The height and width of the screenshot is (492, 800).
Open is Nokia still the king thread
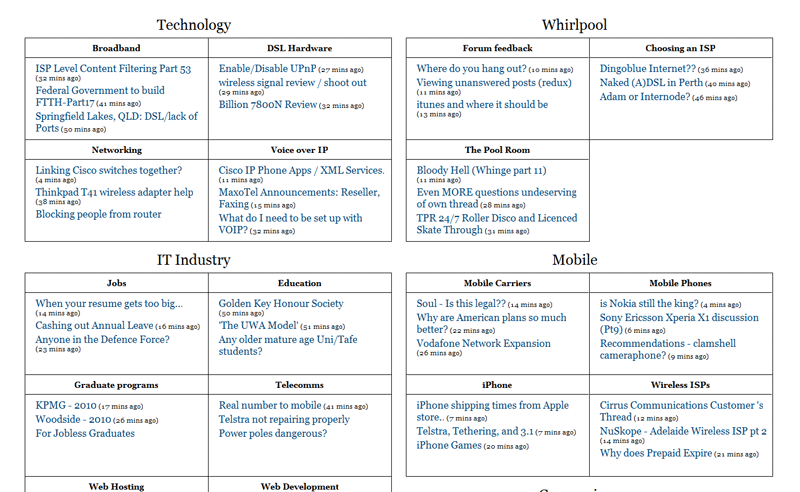click(x=648, y=303)
